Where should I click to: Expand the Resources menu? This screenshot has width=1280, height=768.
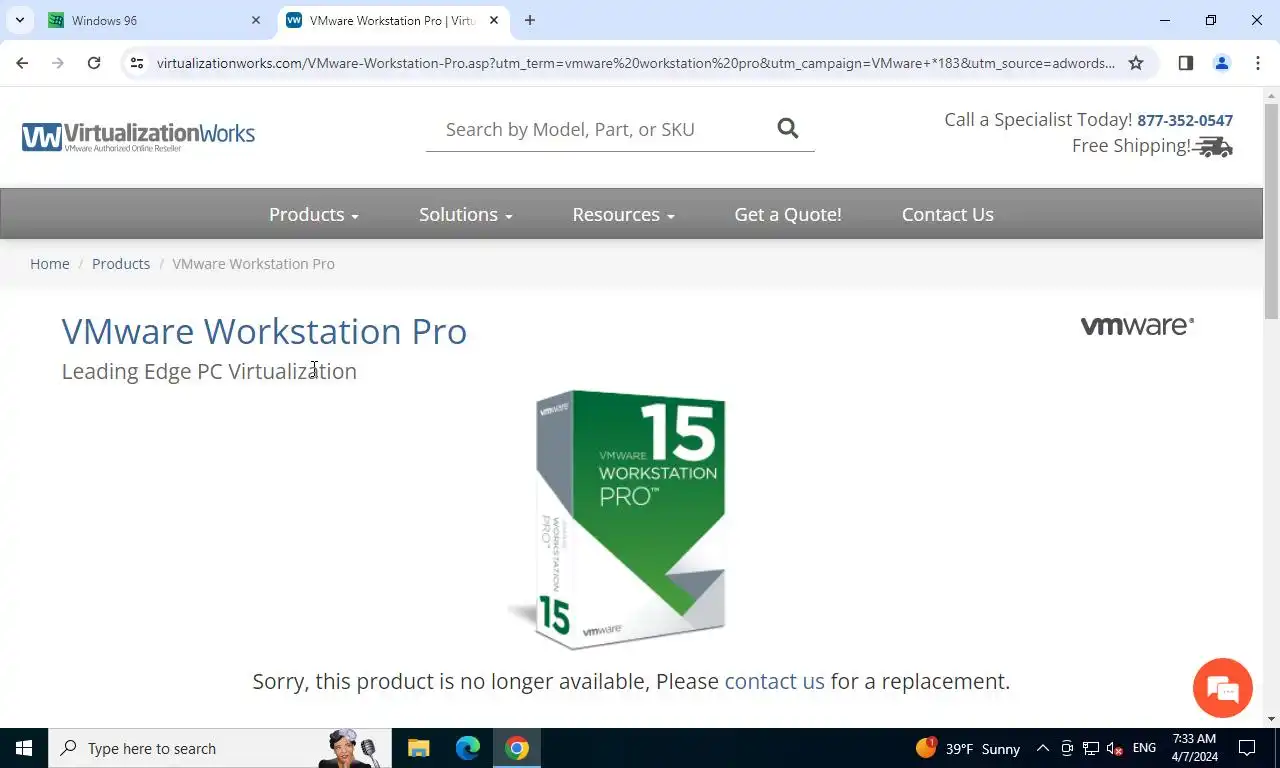[623, 214]
